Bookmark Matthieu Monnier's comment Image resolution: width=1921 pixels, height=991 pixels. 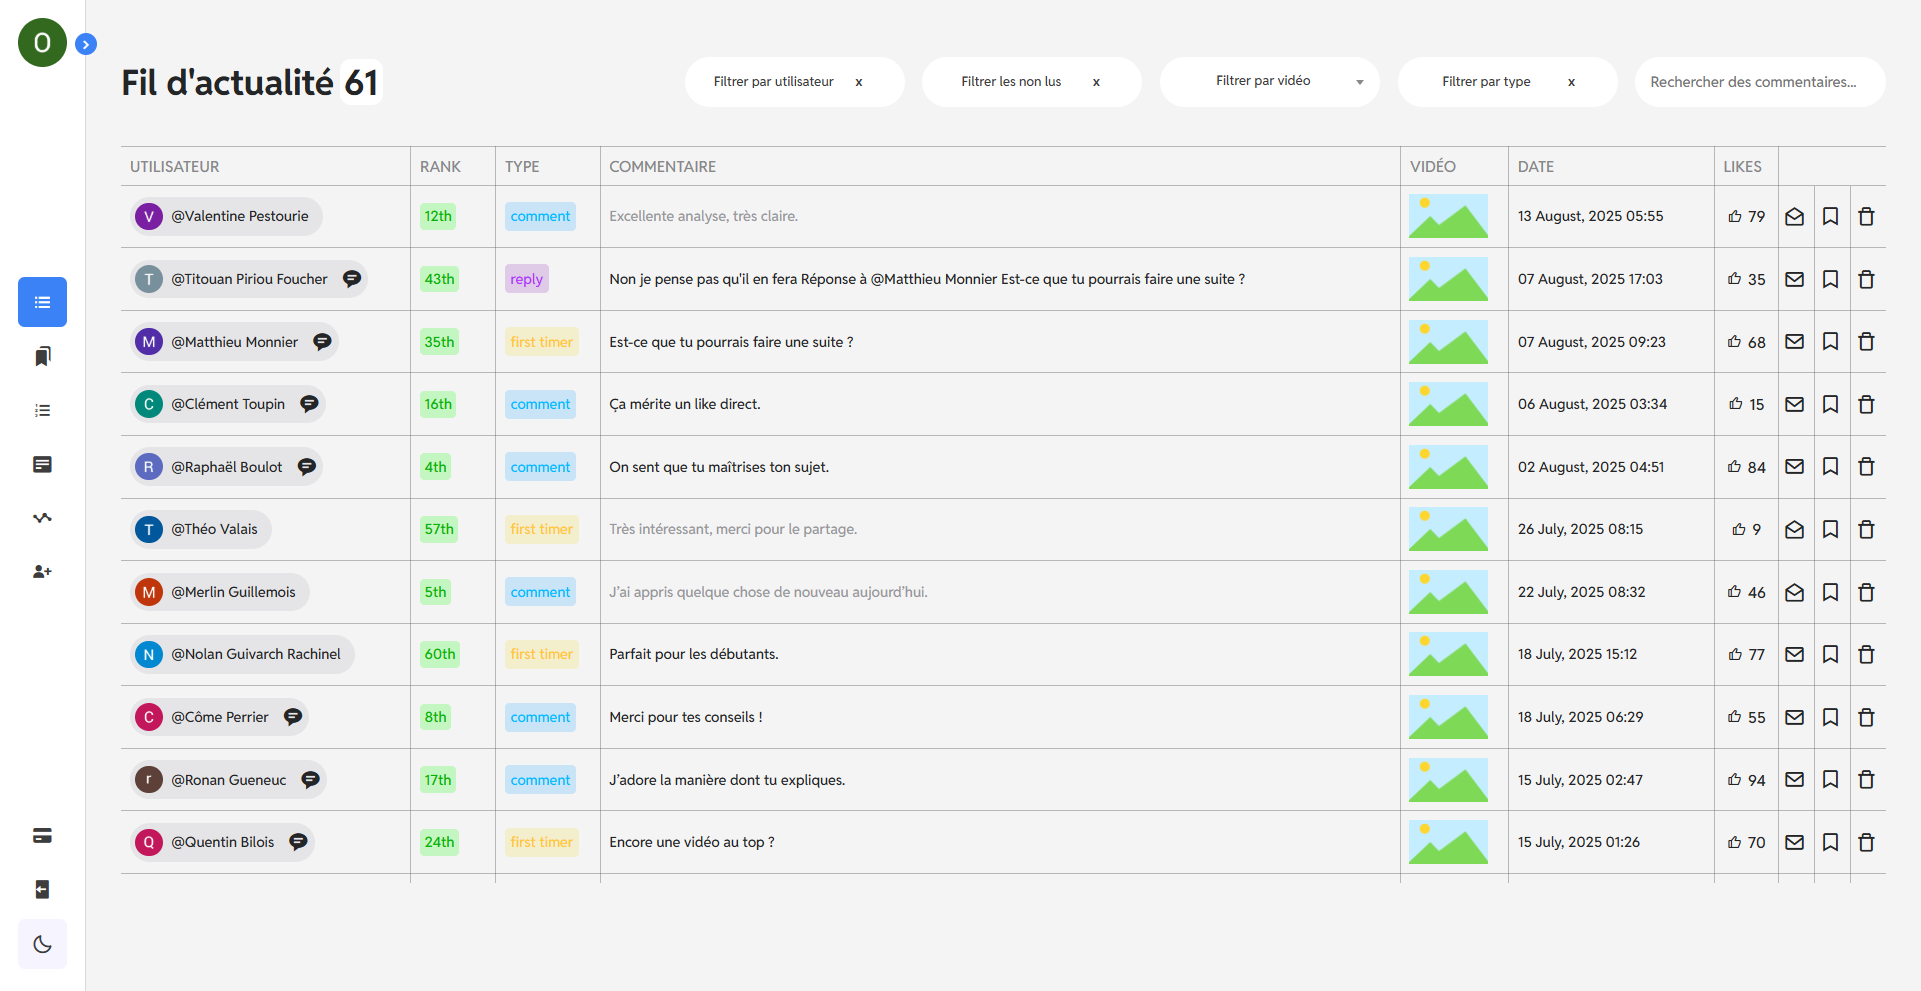pos(1830,341)
